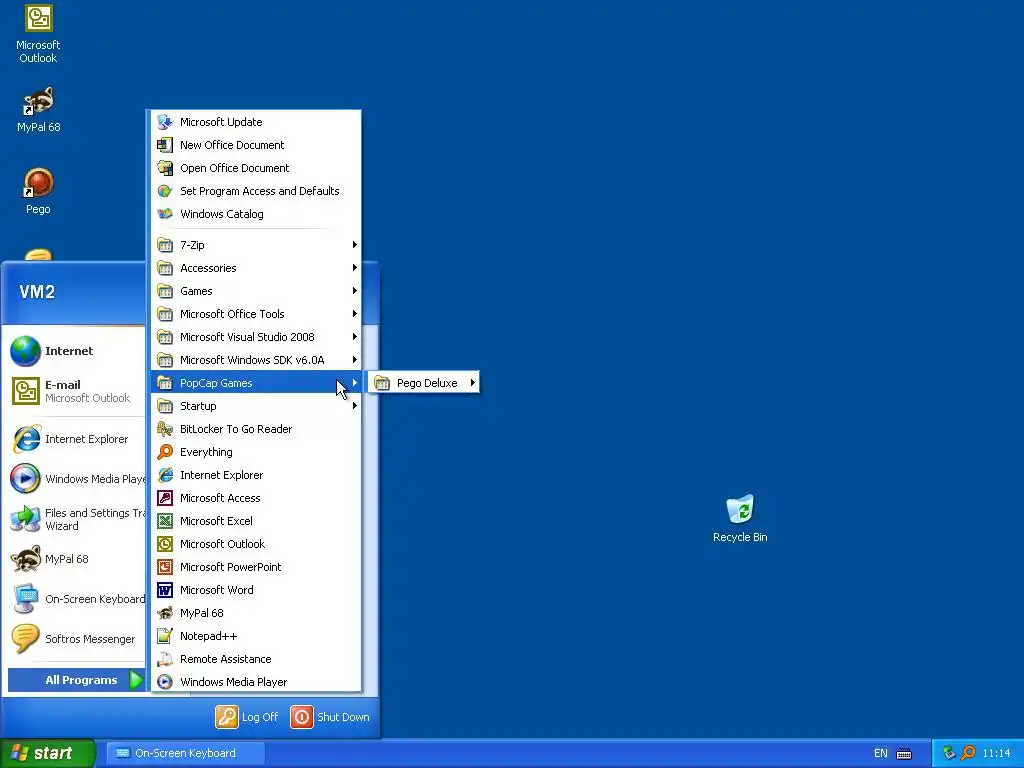
Task: Open MyPal 68 desktop shortcut icon
Action: (38, 101)
